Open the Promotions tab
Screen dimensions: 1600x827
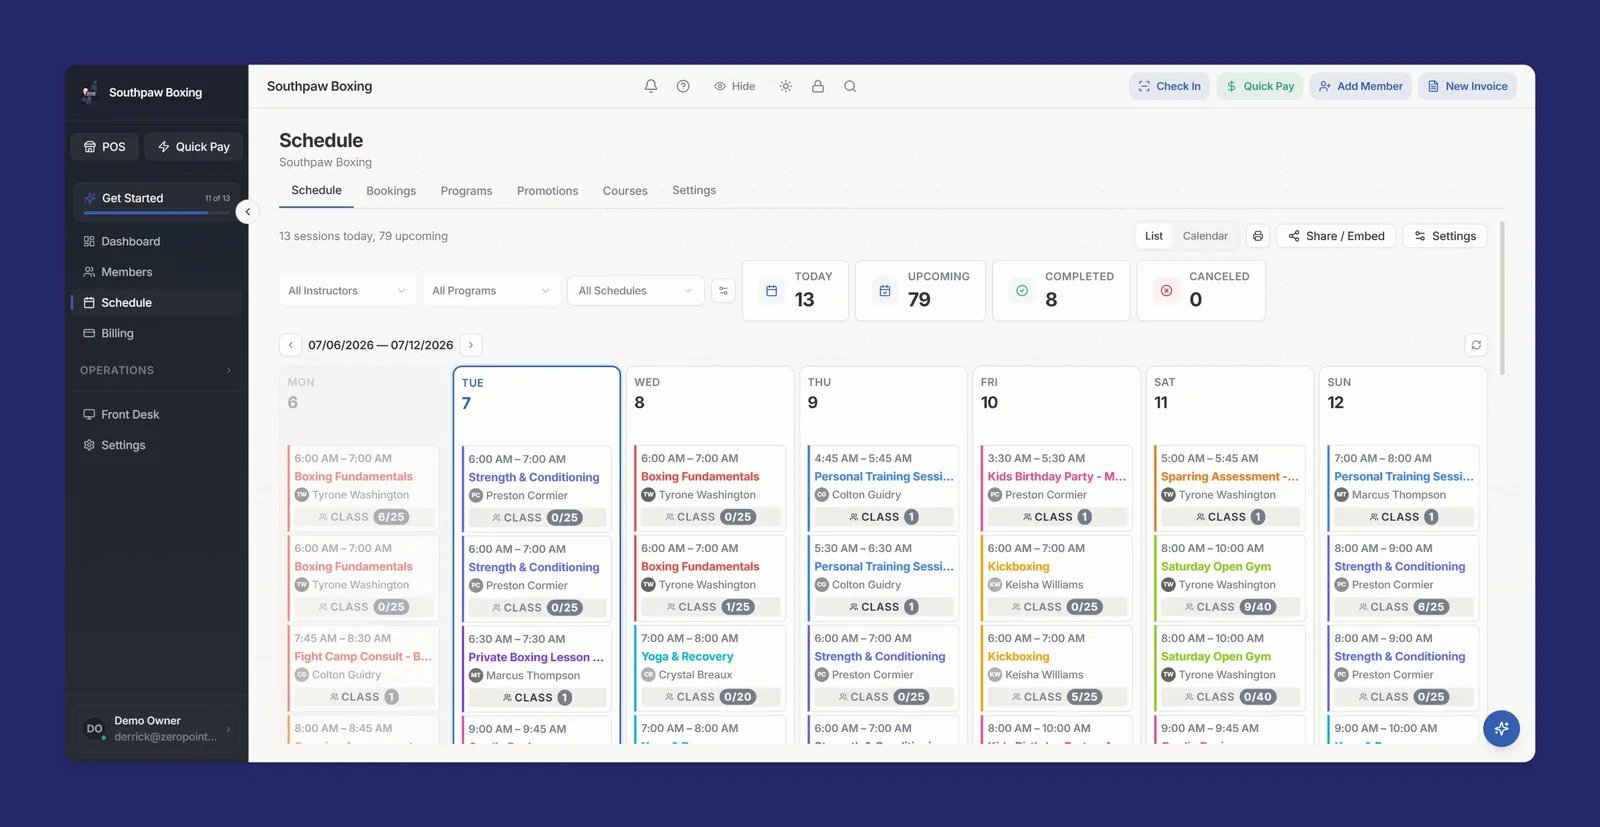547,191
